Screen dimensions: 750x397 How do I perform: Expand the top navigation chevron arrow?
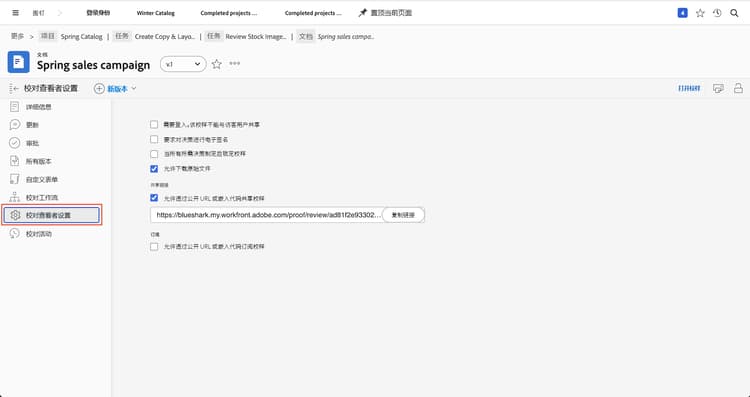(60, 13)
